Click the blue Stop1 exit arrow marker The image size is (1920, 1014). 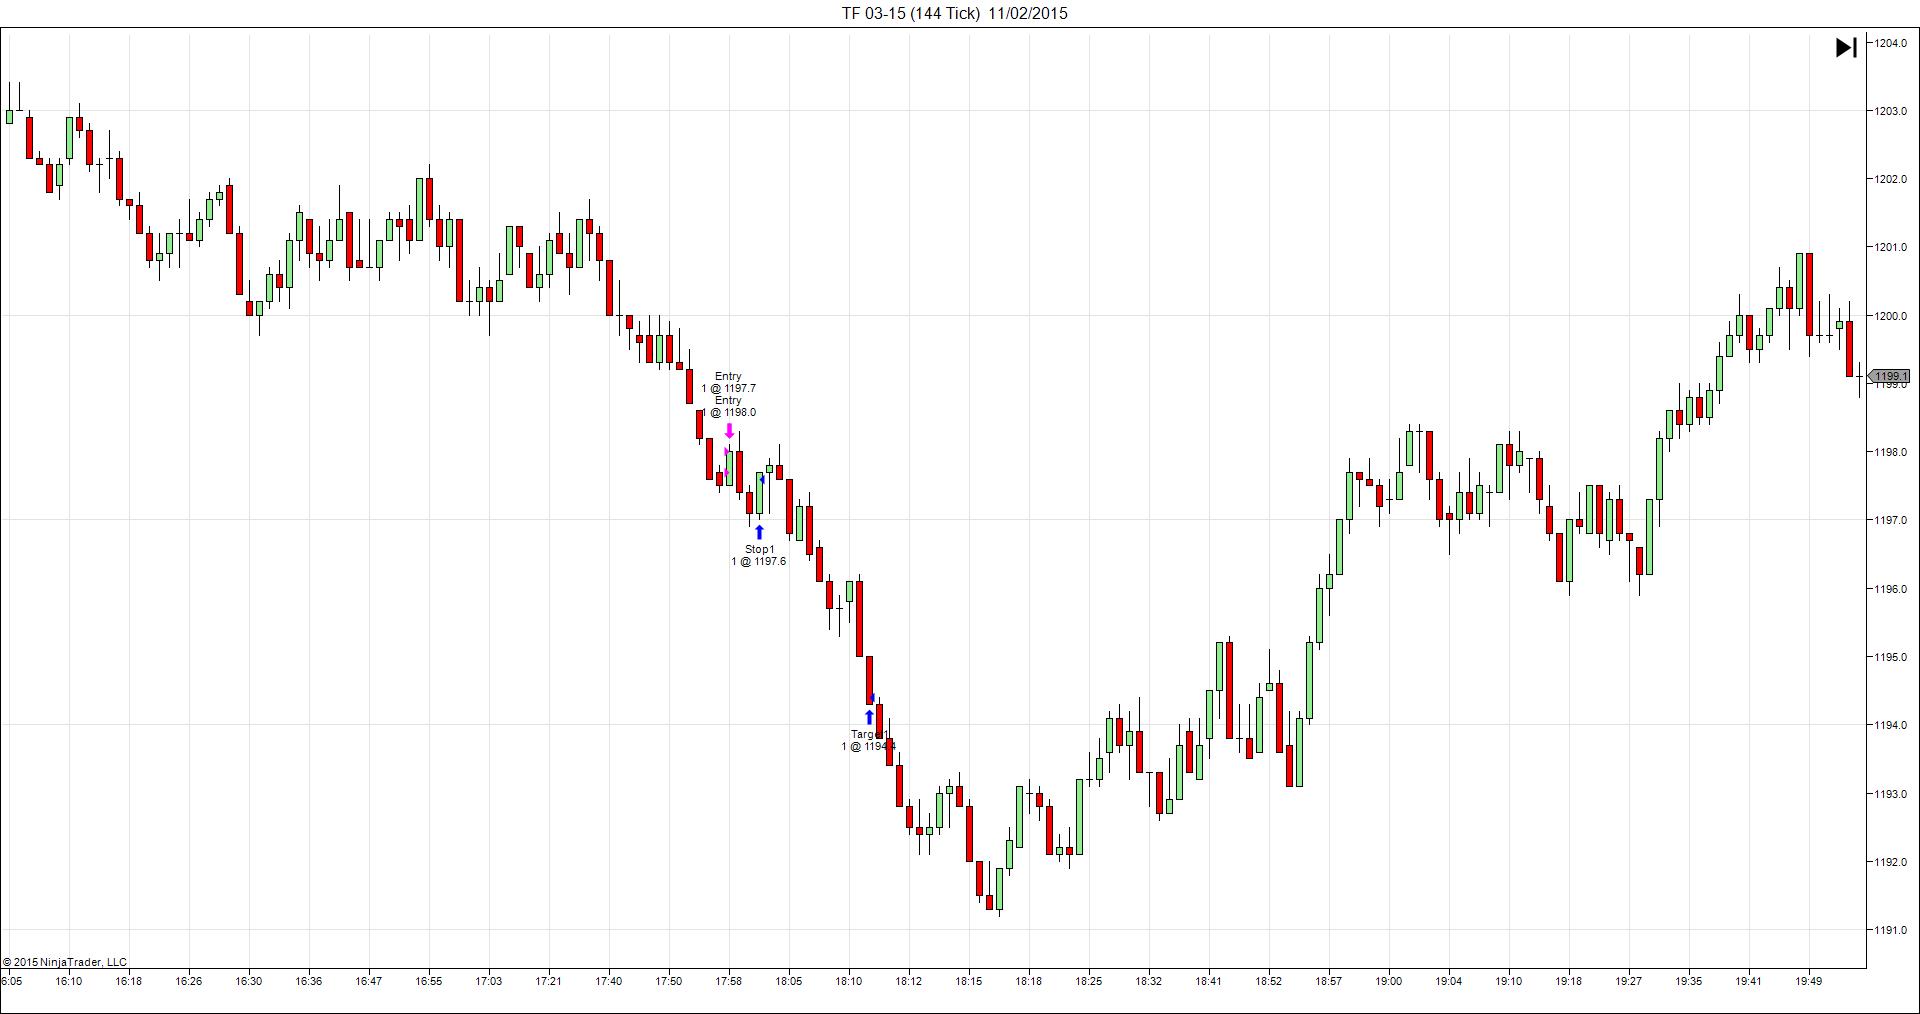(759, 532)
